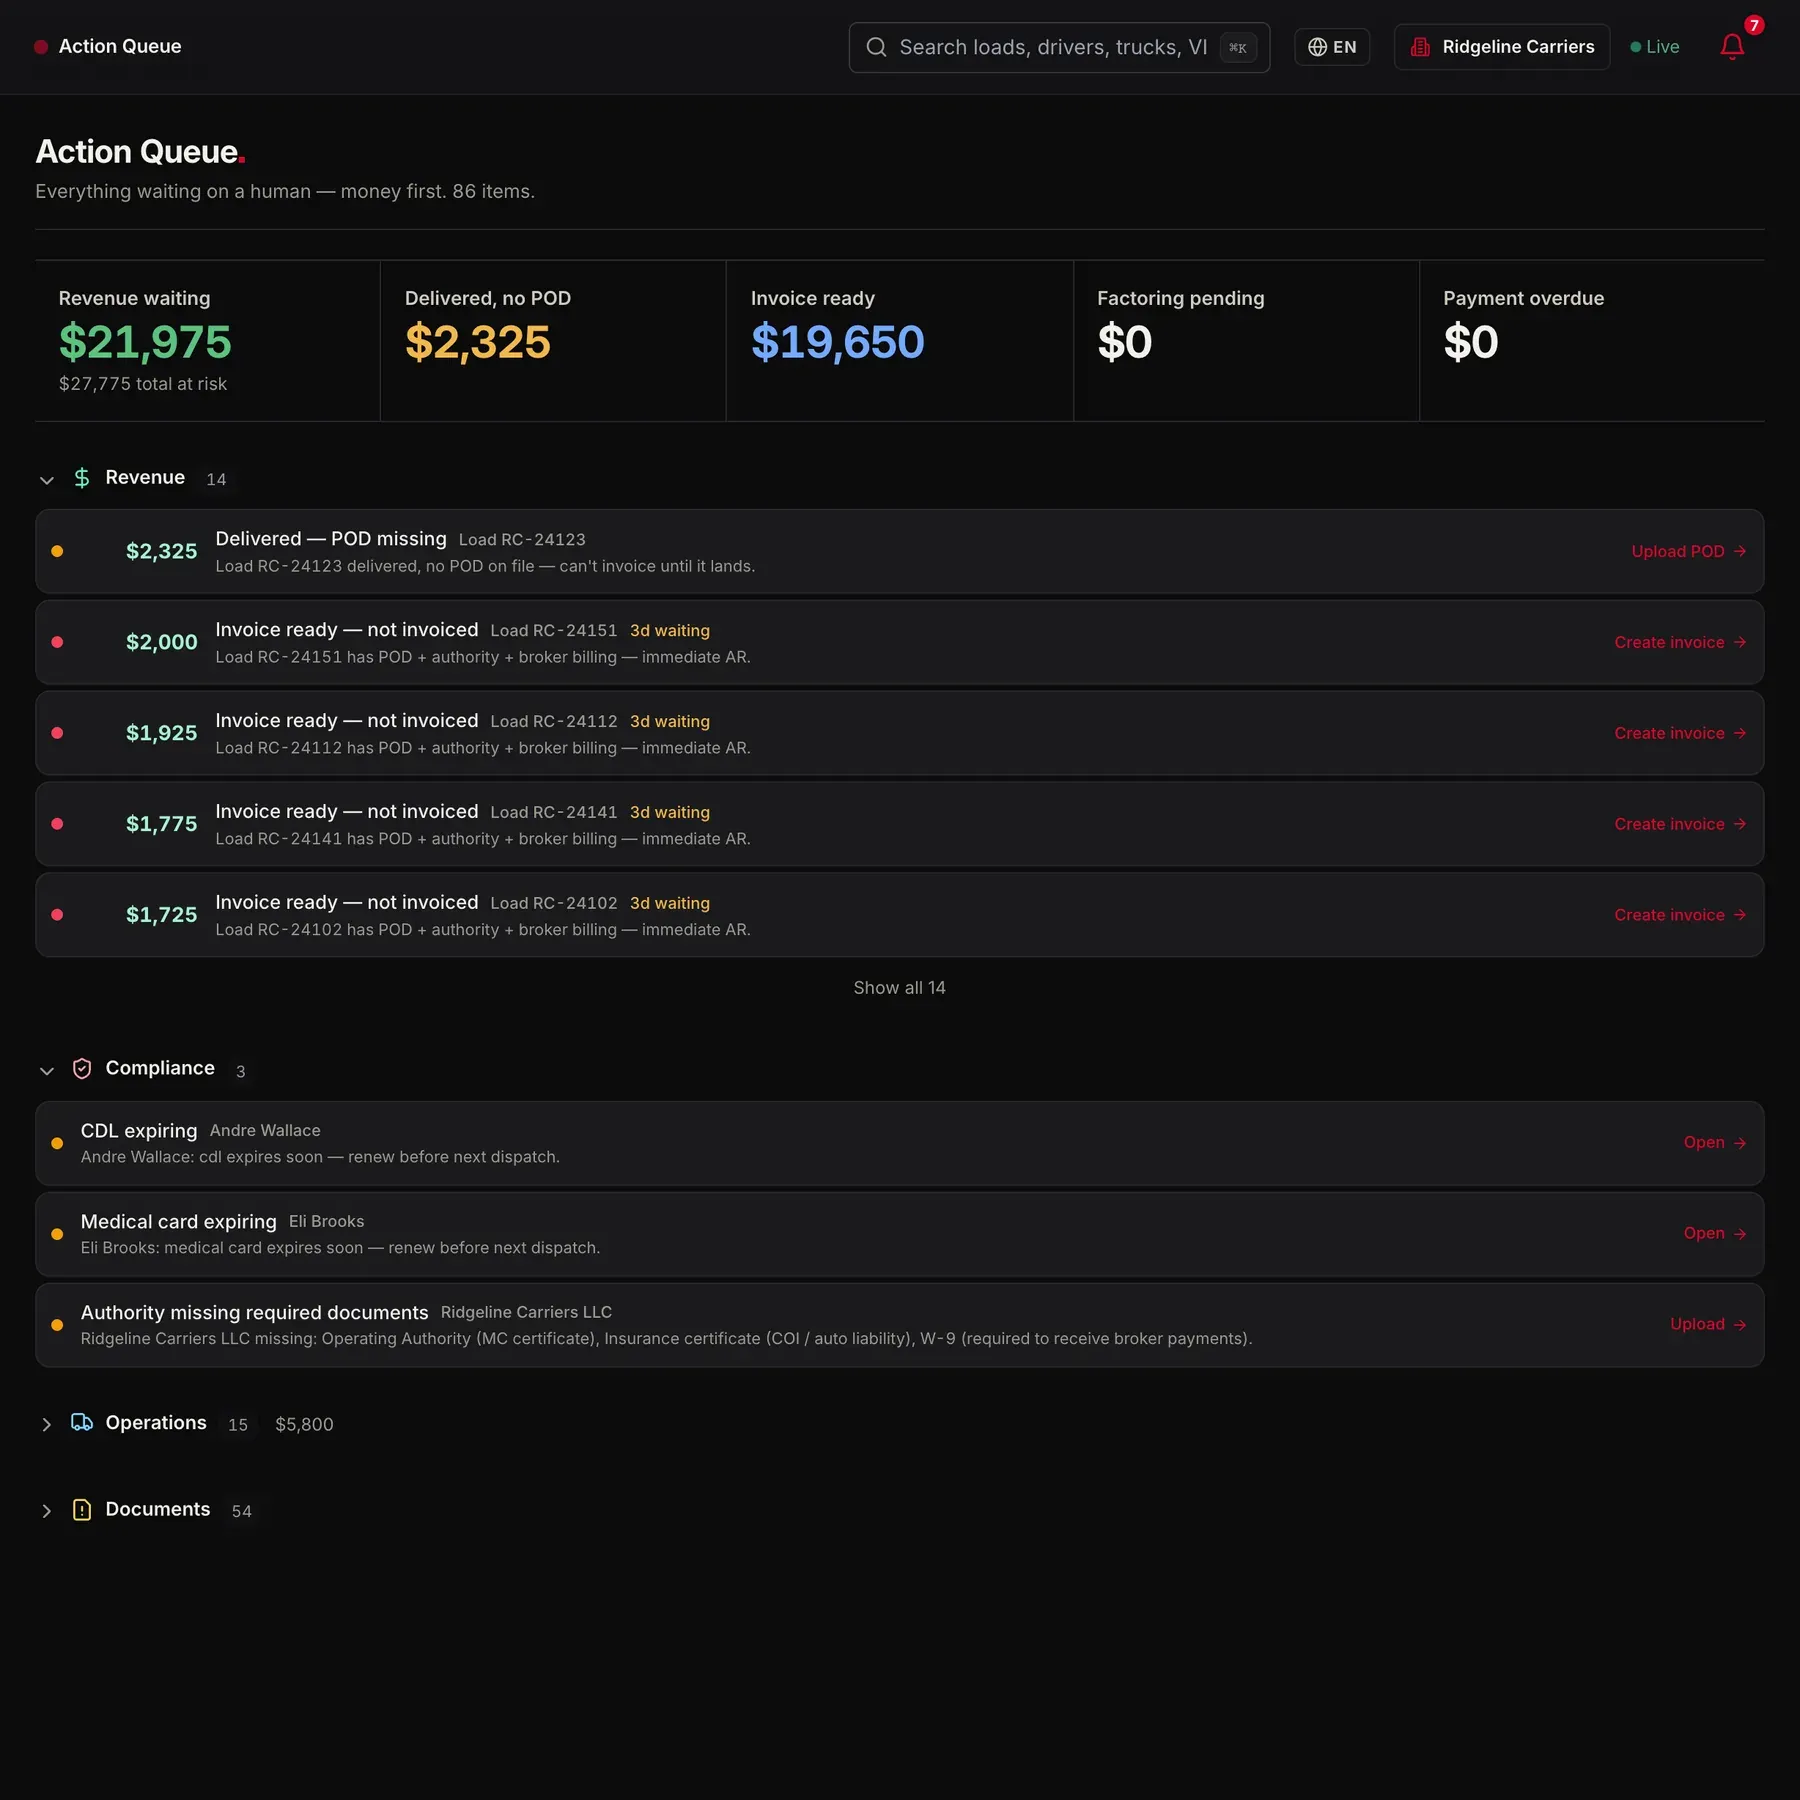Viewport: 1800px width, 1800px height.
Task: Click the "3d waiting" tag for RC-24112
Action: [x=670, y=722]
